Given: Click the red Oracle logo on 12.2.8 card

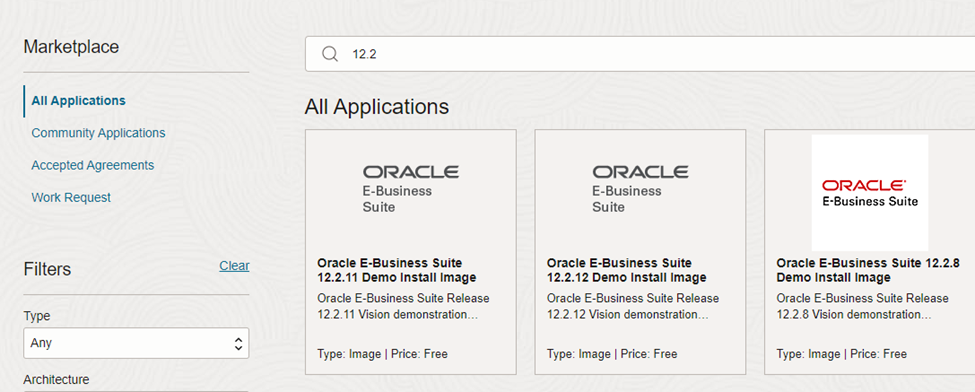Looking at the screenshot, I should click(x=869, y=193).
